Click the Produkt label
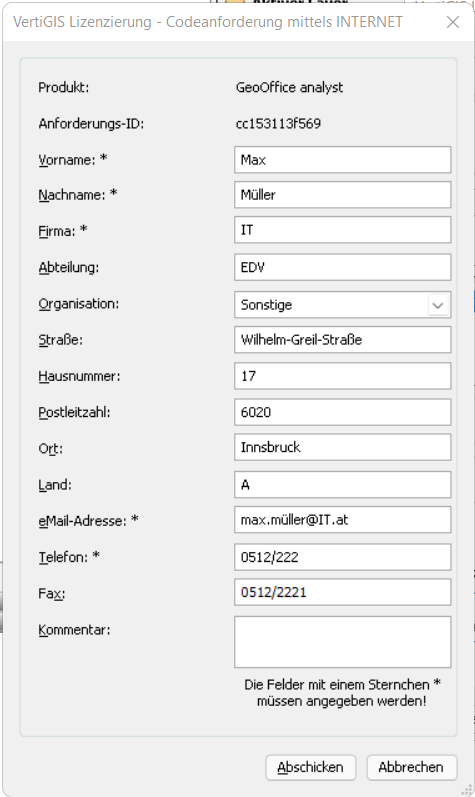This screenshot has width=475, height=797. tap(64, 87)
